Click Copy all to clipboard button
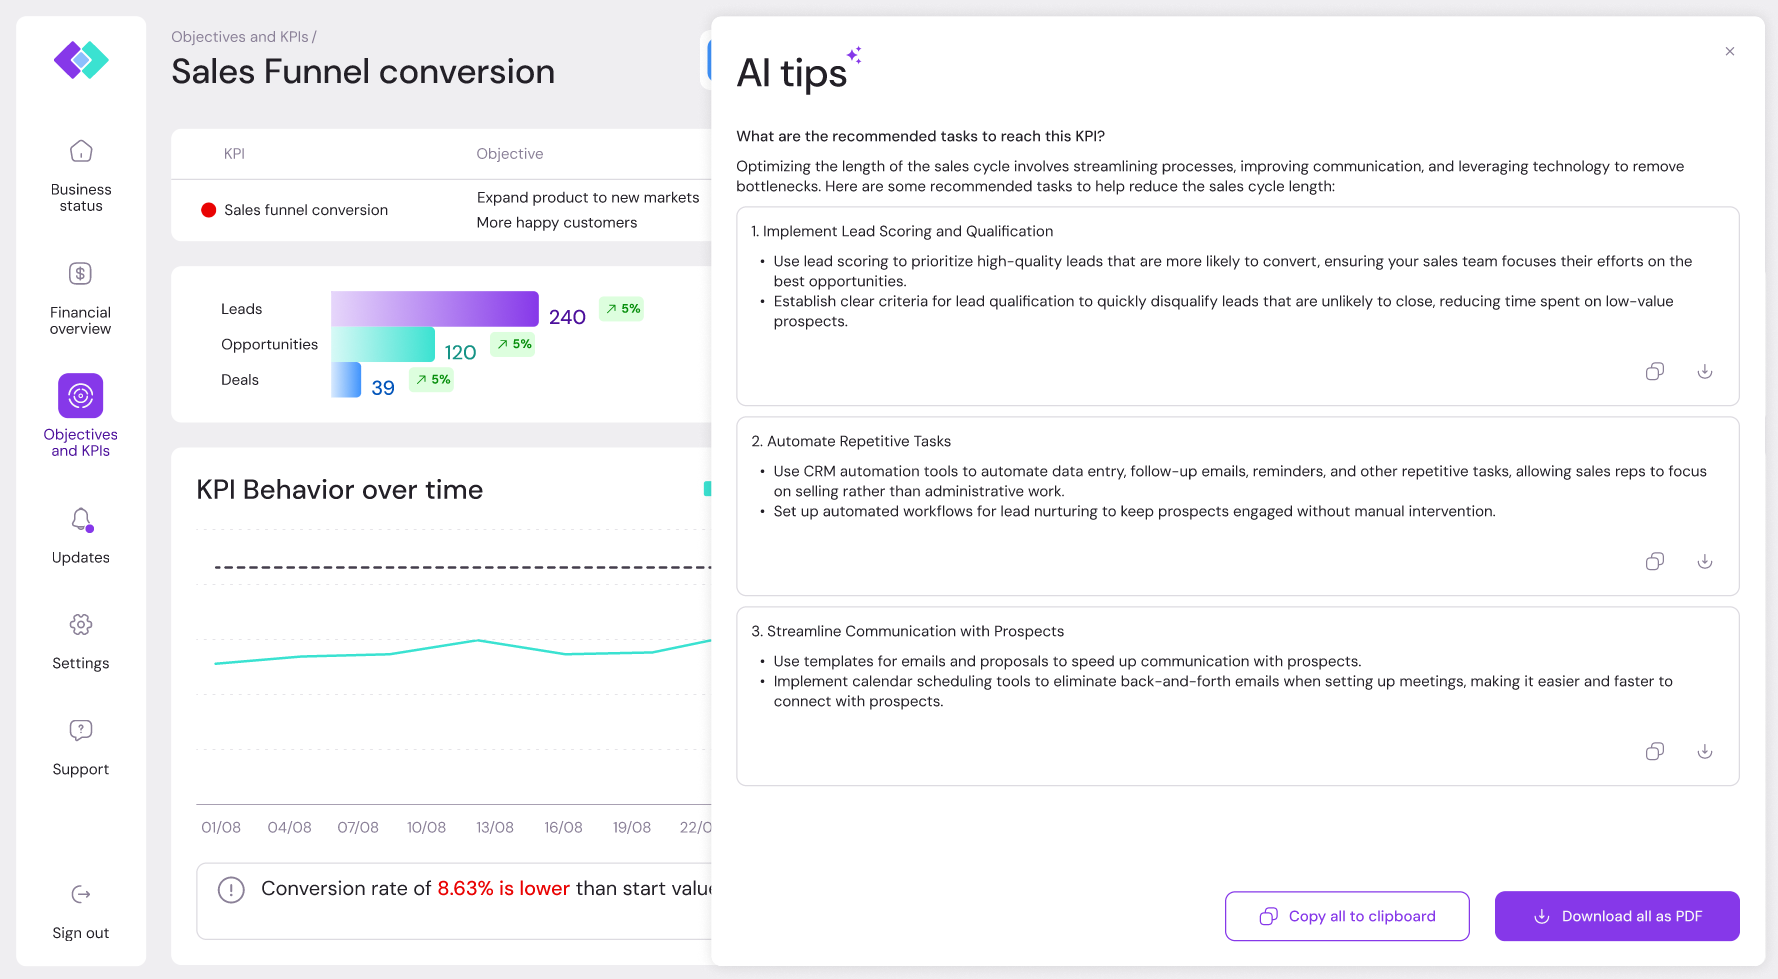The image size is (1778, 979). [1347, 916]
